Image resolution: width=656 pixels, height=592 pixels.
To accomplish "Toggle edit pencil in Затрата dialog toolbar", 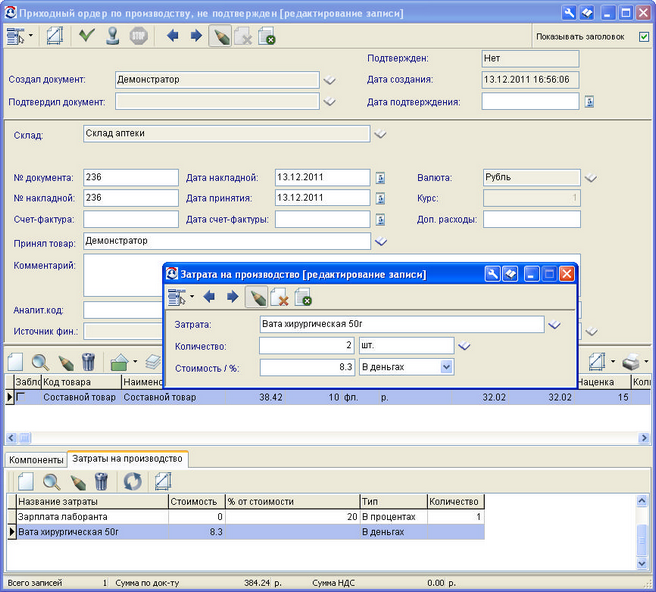I will click(256, 297).
